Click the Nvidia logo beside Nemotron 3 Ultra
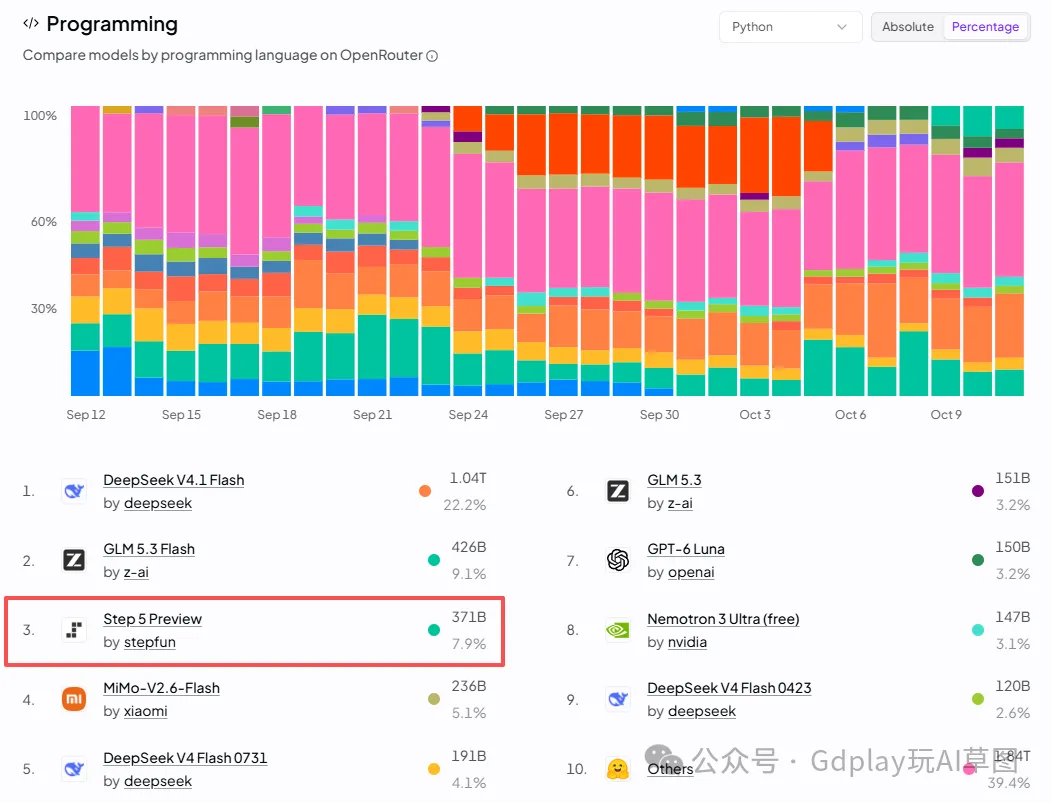Viewport: 1052px width, 803px height. pyautogui.click(x=618, y=630)
